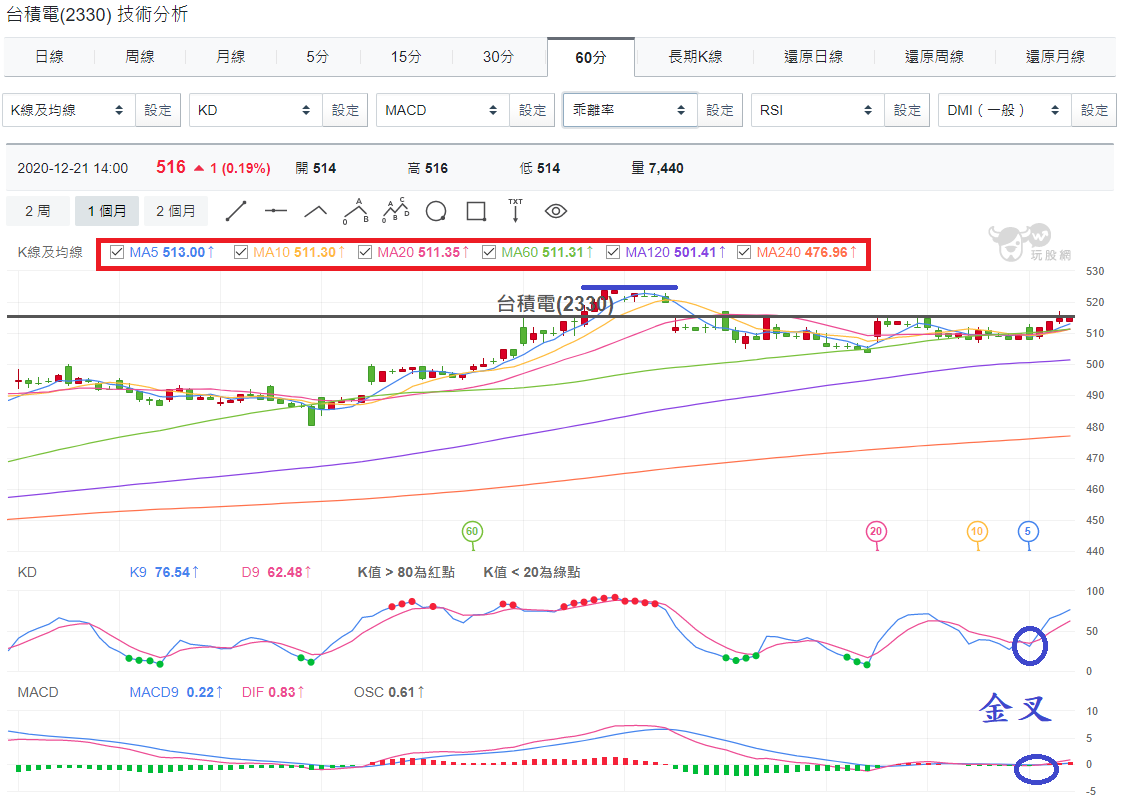This screenshot has width=1126, height=797.
Task: Click 設定 next to K線及均線 dropdown
Action: (x=158, y=110)
